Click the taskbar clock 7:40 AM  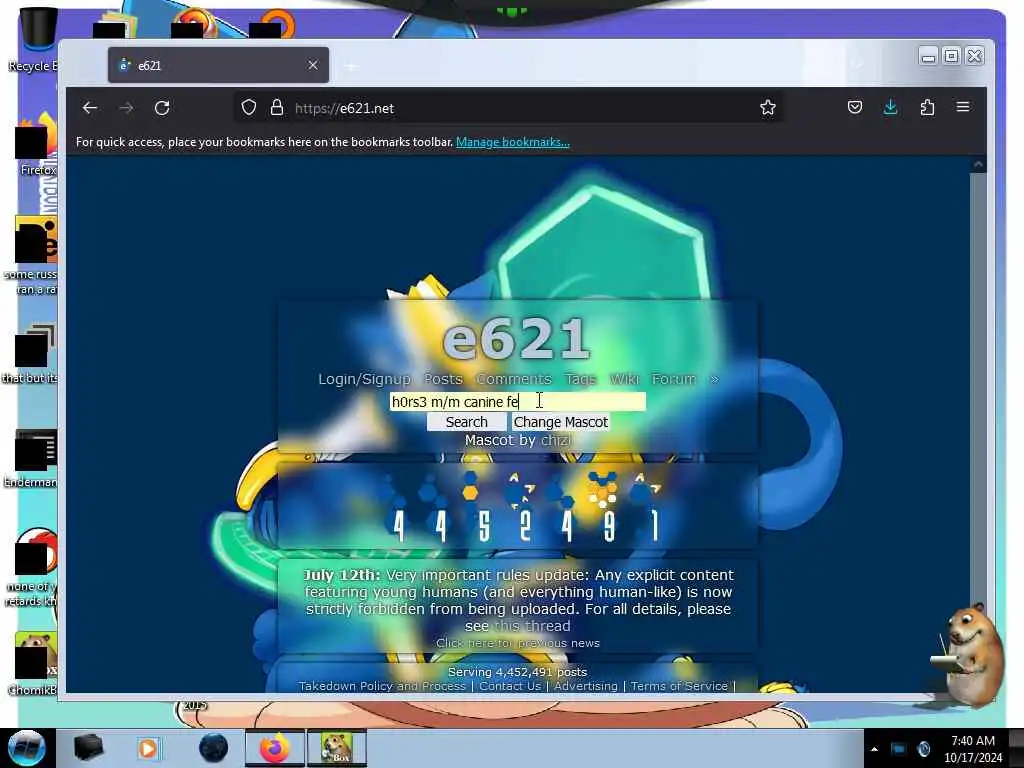point(973,749)
